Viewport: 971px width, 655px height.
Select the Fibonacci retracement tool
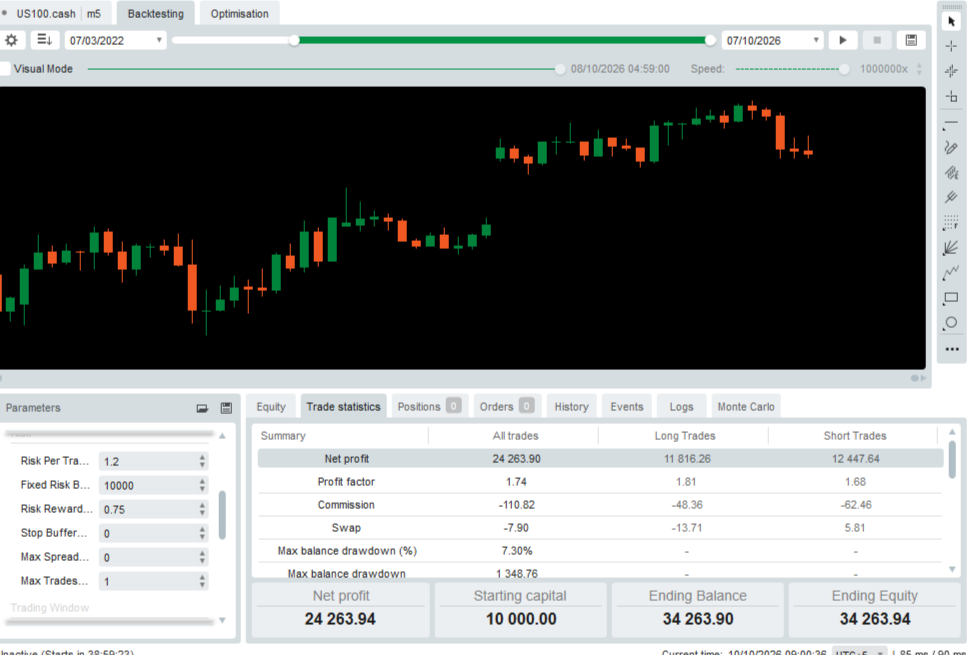click(x=951, y=223)
